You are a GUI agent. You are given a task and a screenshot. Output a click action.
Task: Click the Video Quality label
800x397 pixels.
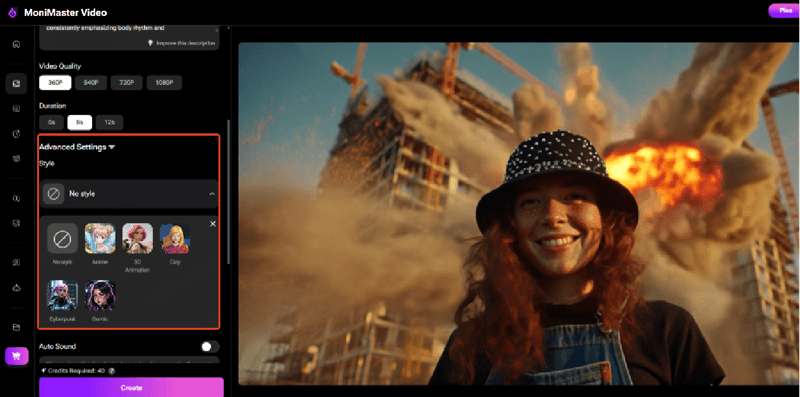60,66
